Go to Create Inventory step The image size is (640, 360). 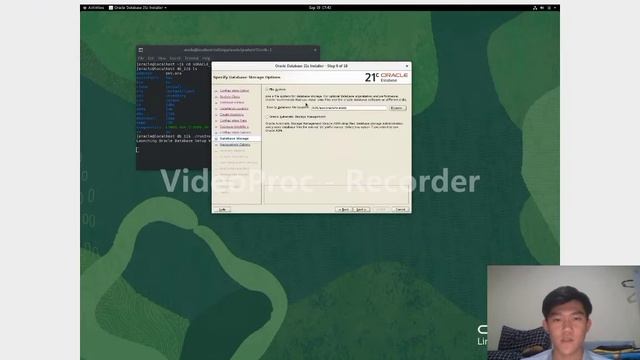tap(231, 115)
